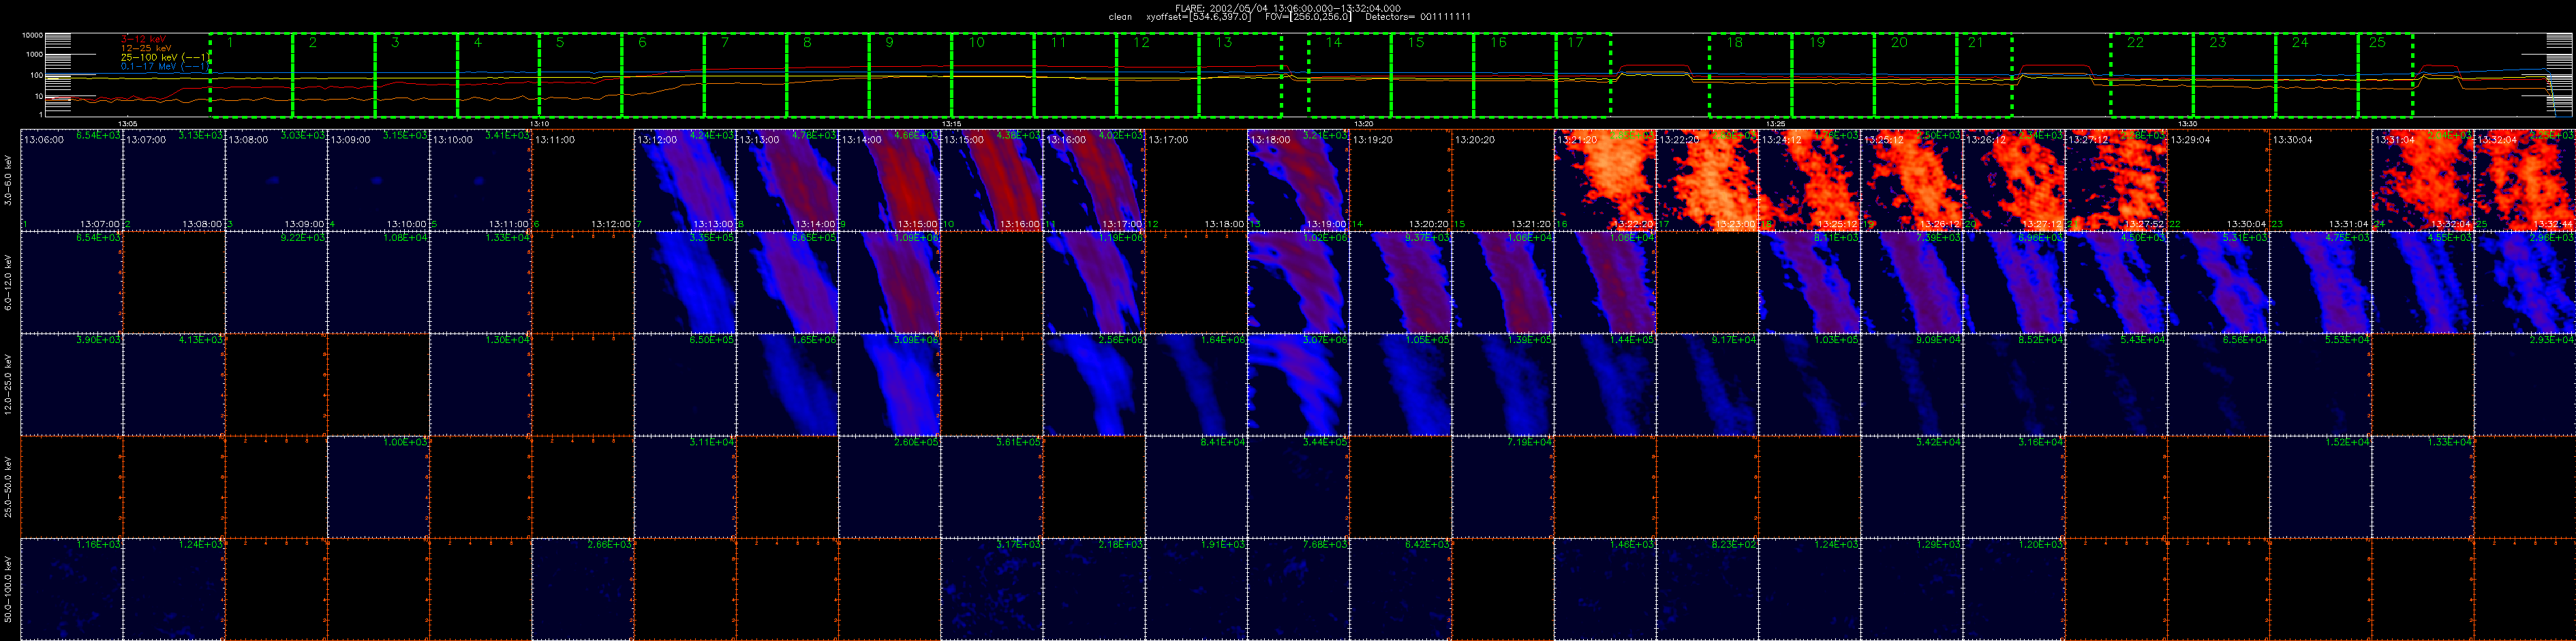Viewport: 2576px width, 641px height.
Task: Open the 3.0-6.0 keV image starting 13:16:00
Action: [1094, 180]
